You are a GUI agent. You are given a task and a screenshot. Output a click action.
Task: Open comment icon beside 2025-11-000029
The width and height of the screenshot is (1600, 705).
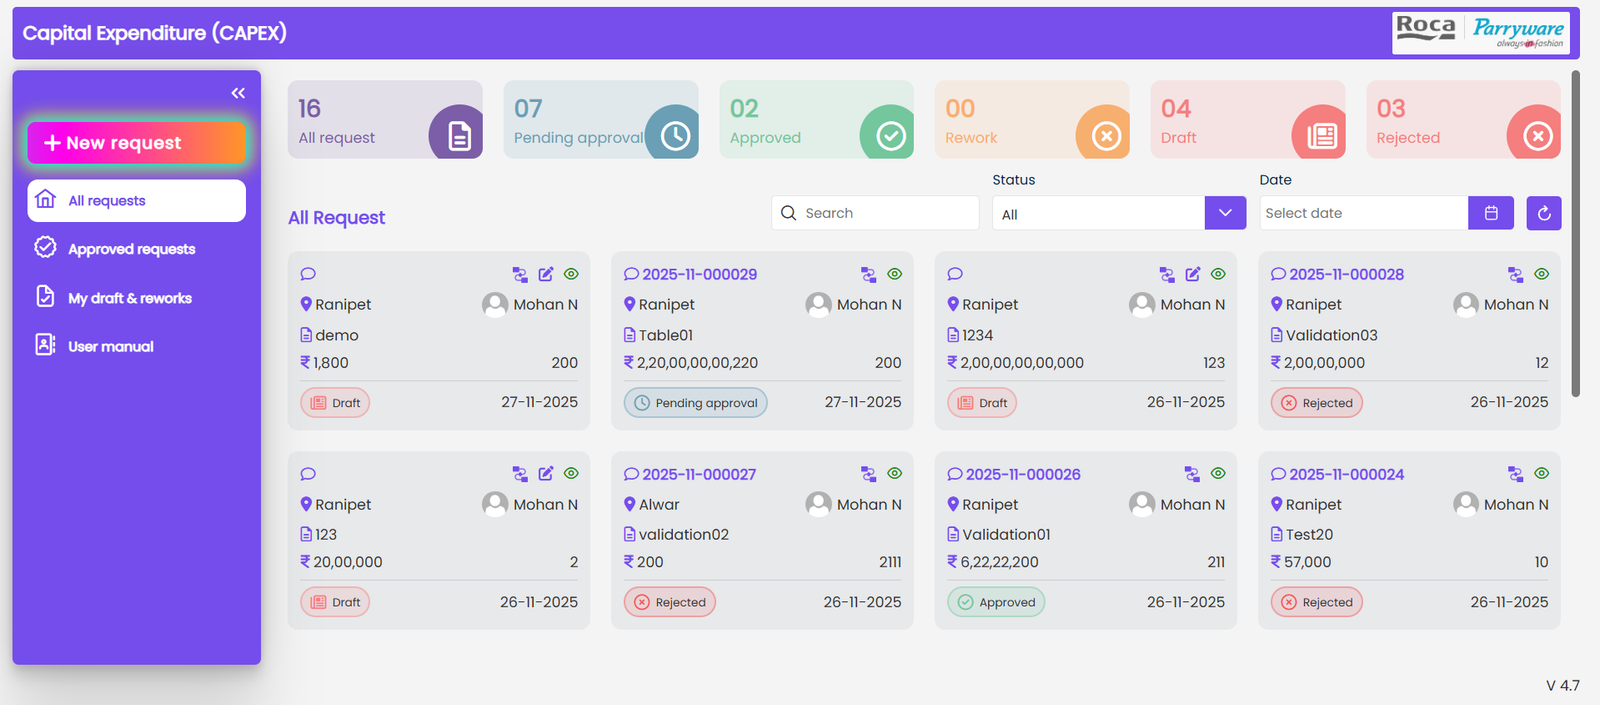point(631,274)
